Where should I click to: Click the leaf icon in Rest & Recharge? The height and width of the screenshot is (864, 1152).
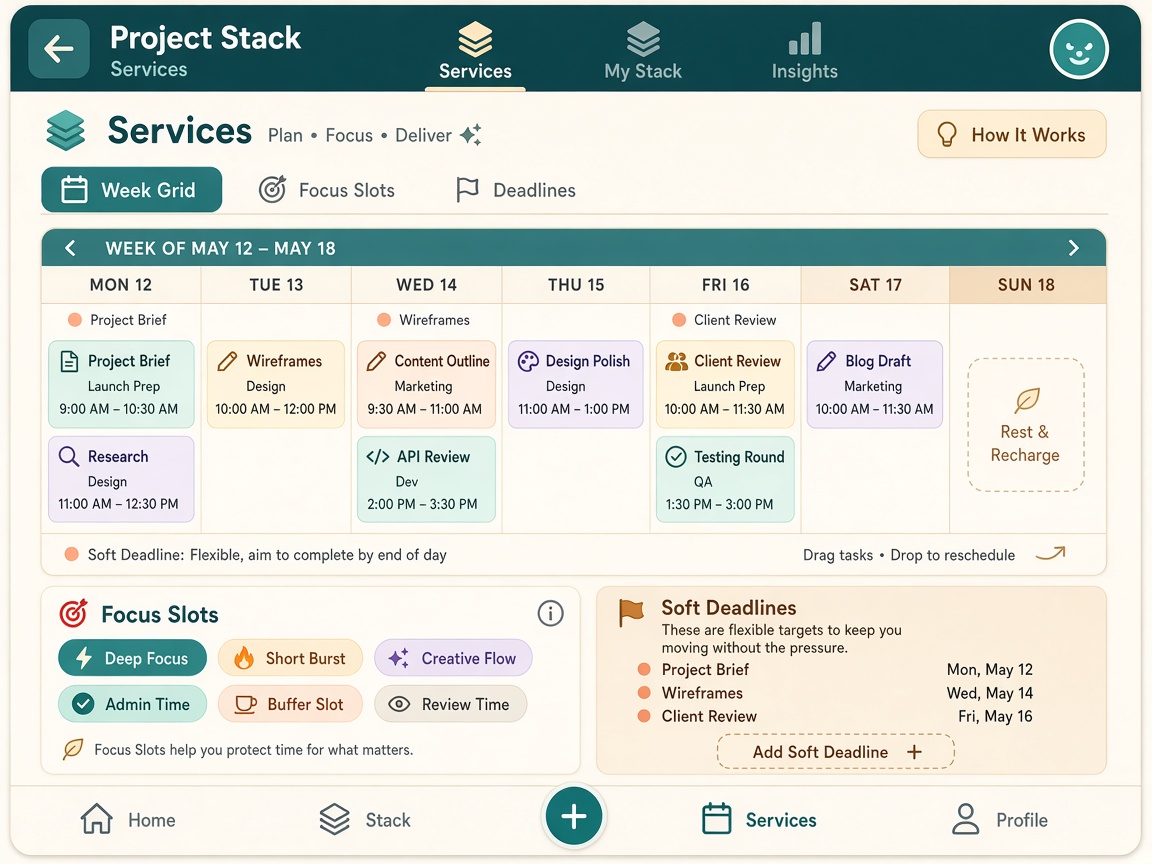[x=1026, y=400]
